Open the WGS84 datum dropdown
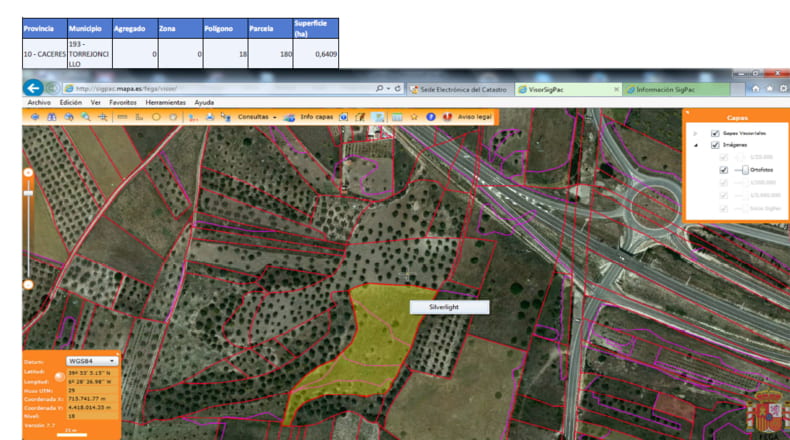The width and height of the screenshot is (790, 440). pos(92,361)
